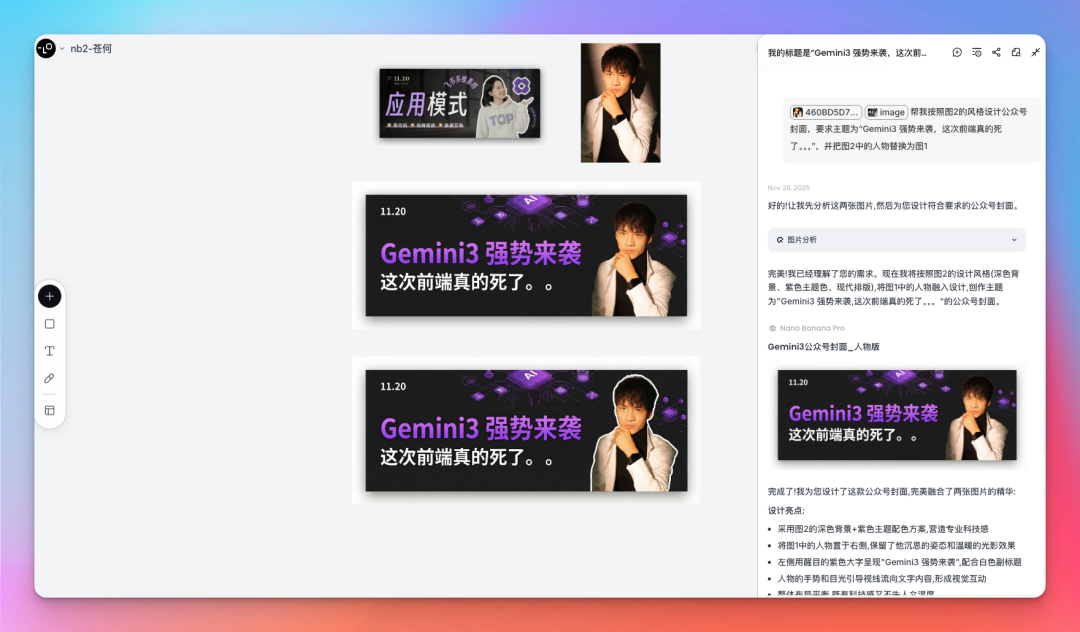This screenshot has width=1080, height=632.
Task: Click the bullet starting 将图1中的人物置于右侧
Action: 896,546
